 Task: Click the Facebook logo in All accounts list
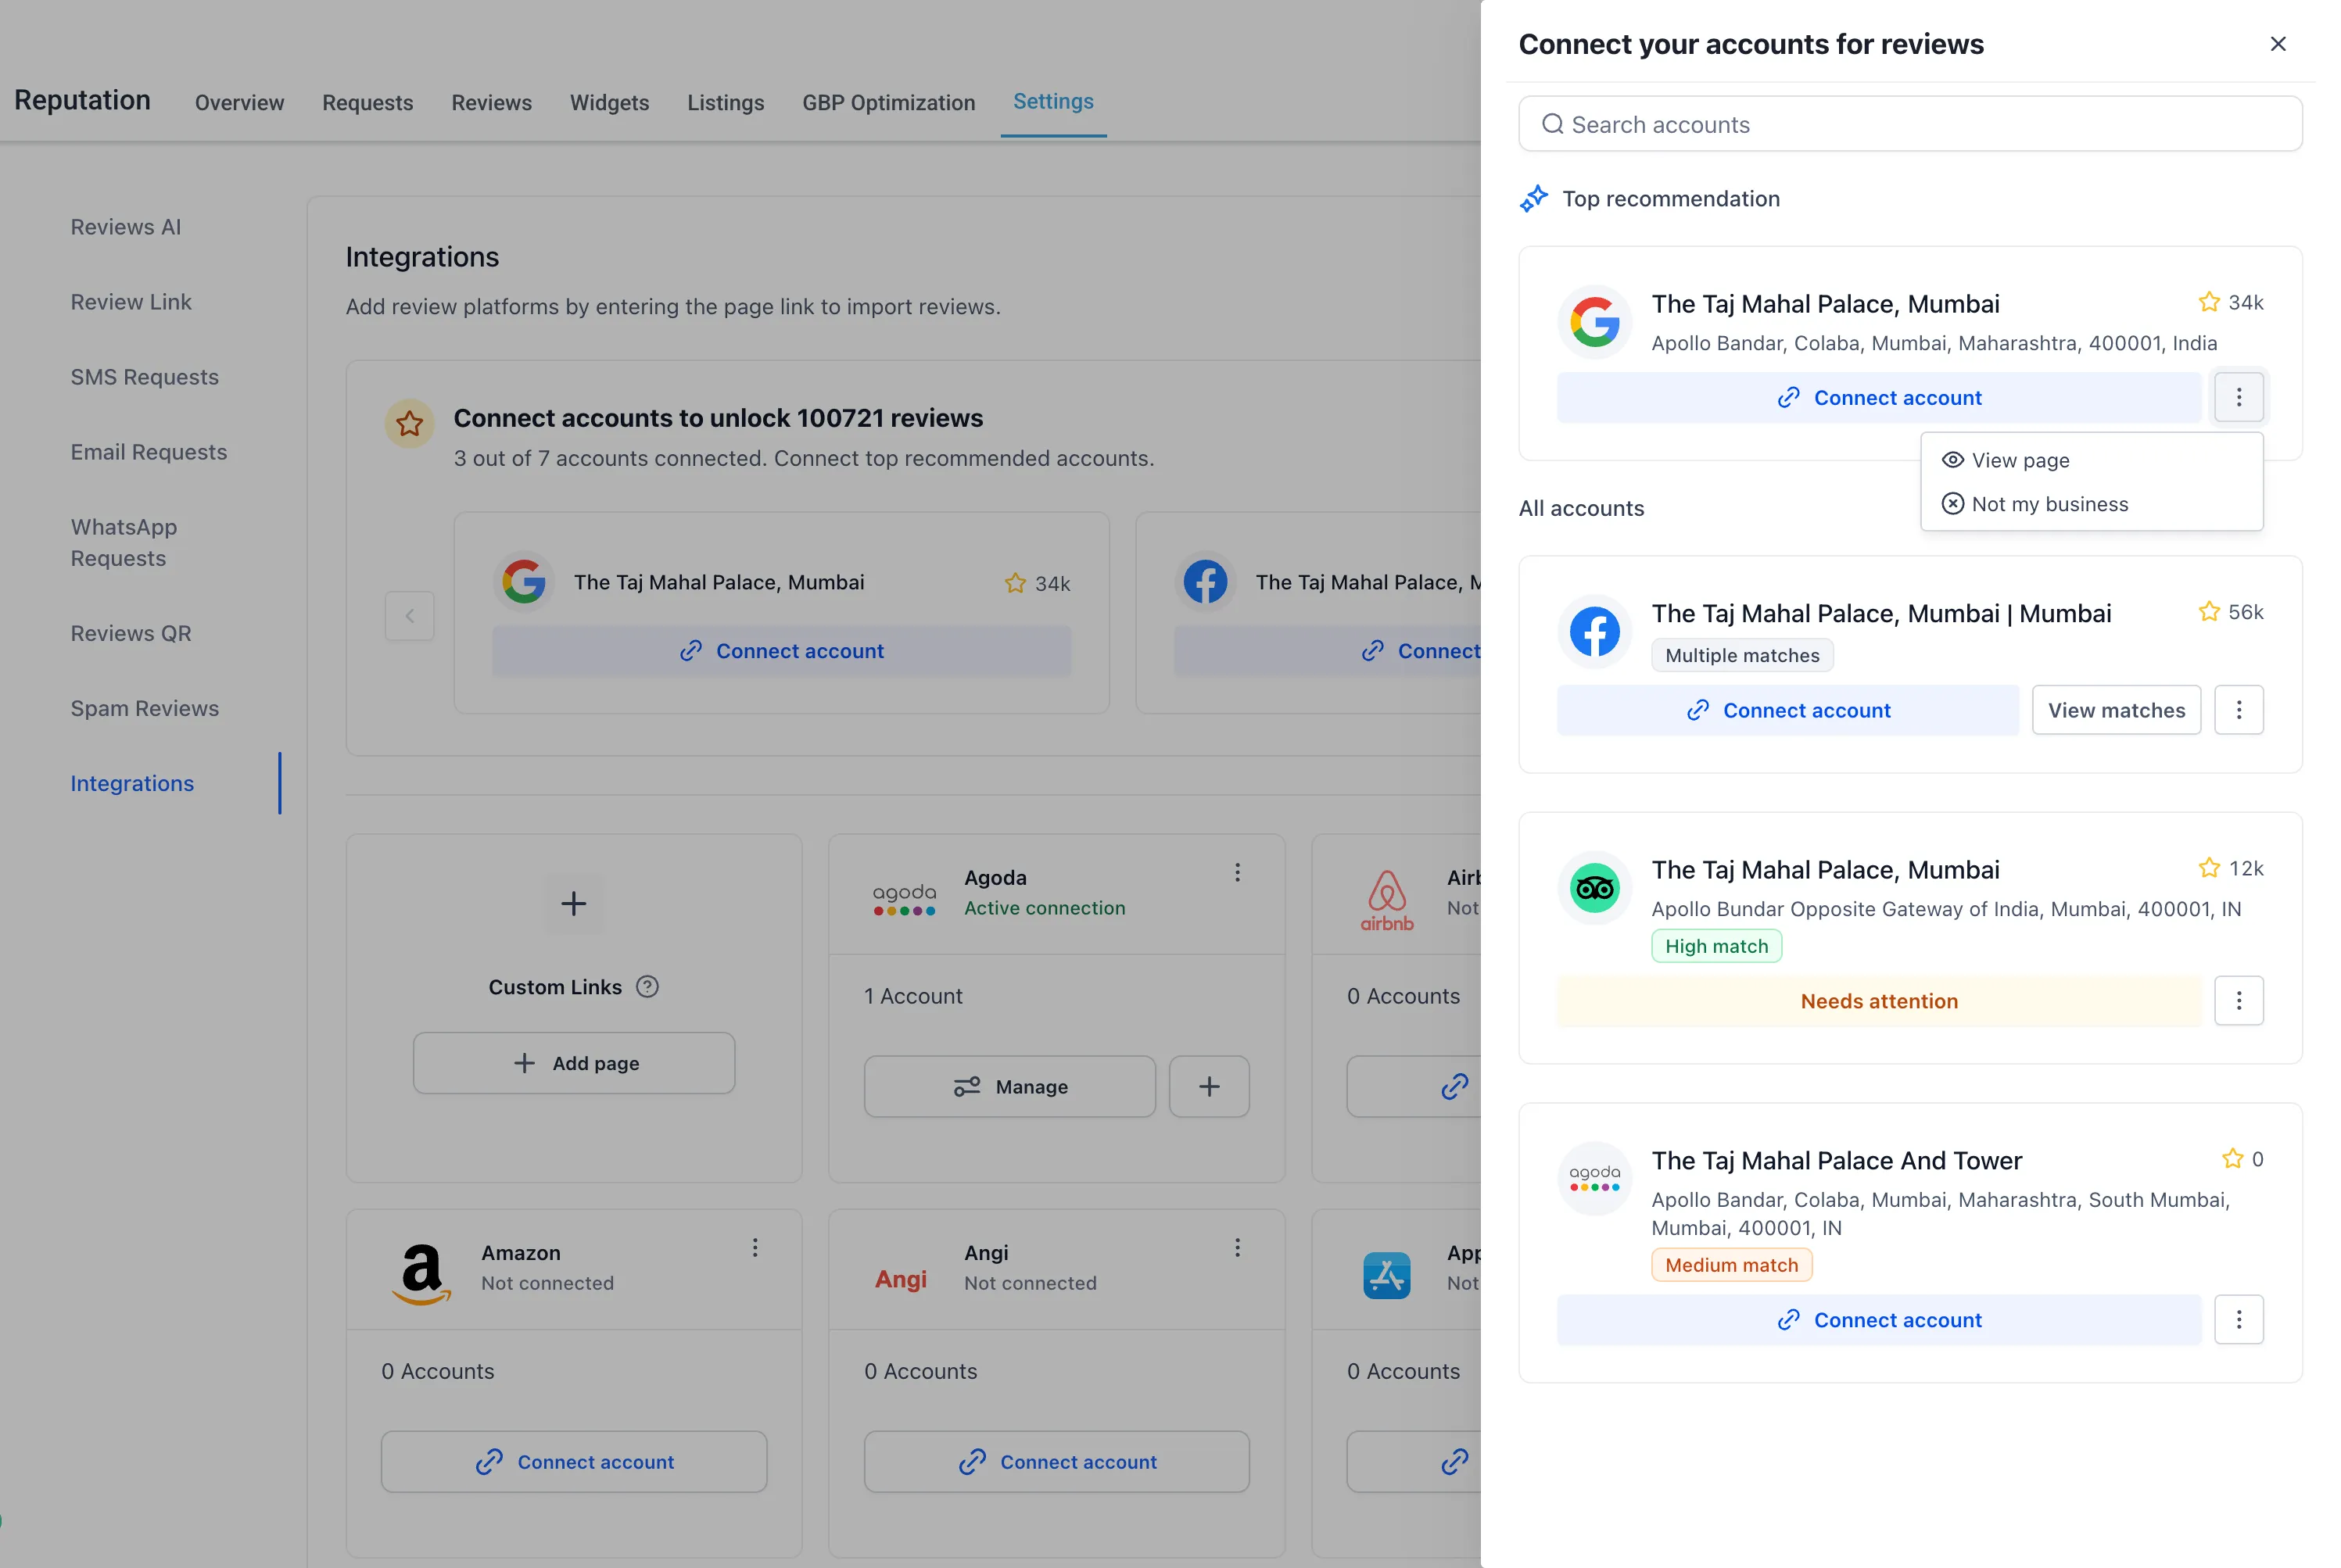click(1594, 631)
